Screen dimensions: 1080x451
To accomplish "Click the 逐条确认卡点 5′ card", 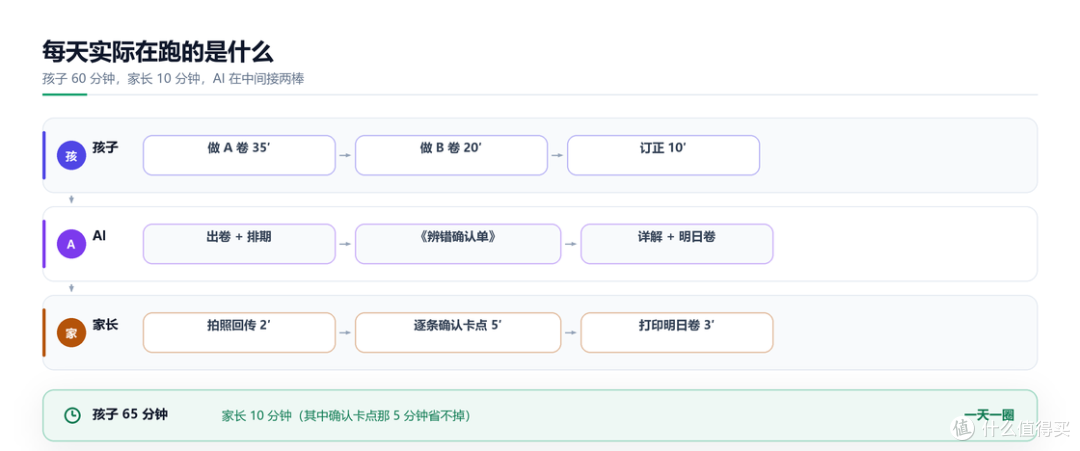I will pyautogui.click(x=458, y=333).
